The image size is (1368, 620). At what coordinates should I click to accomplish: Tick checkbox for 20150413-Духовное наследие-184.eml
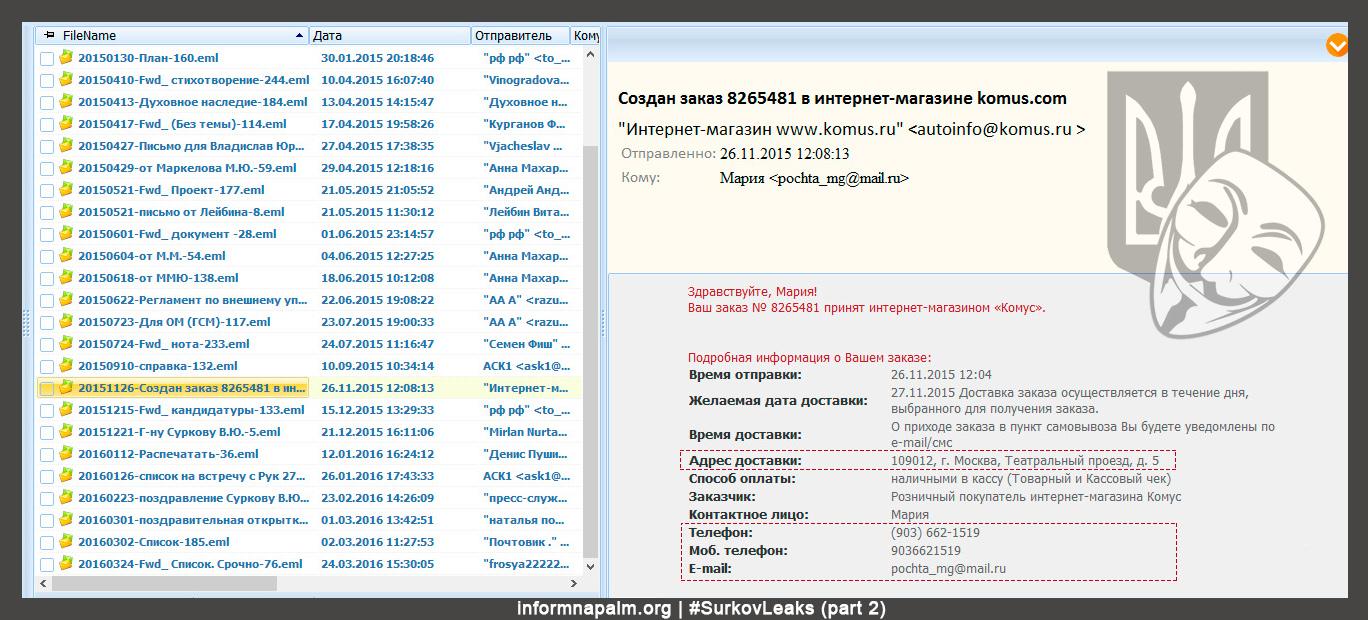point(47,103)
